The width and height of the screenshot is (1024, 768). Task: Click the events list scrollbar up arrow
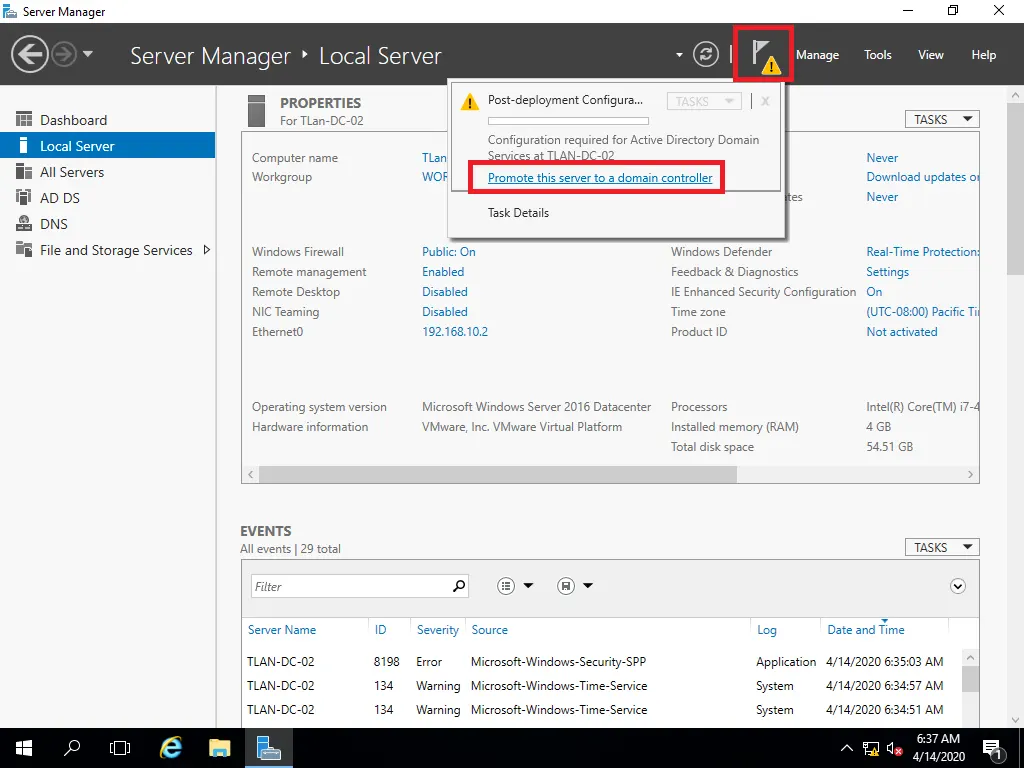(970, 658)
